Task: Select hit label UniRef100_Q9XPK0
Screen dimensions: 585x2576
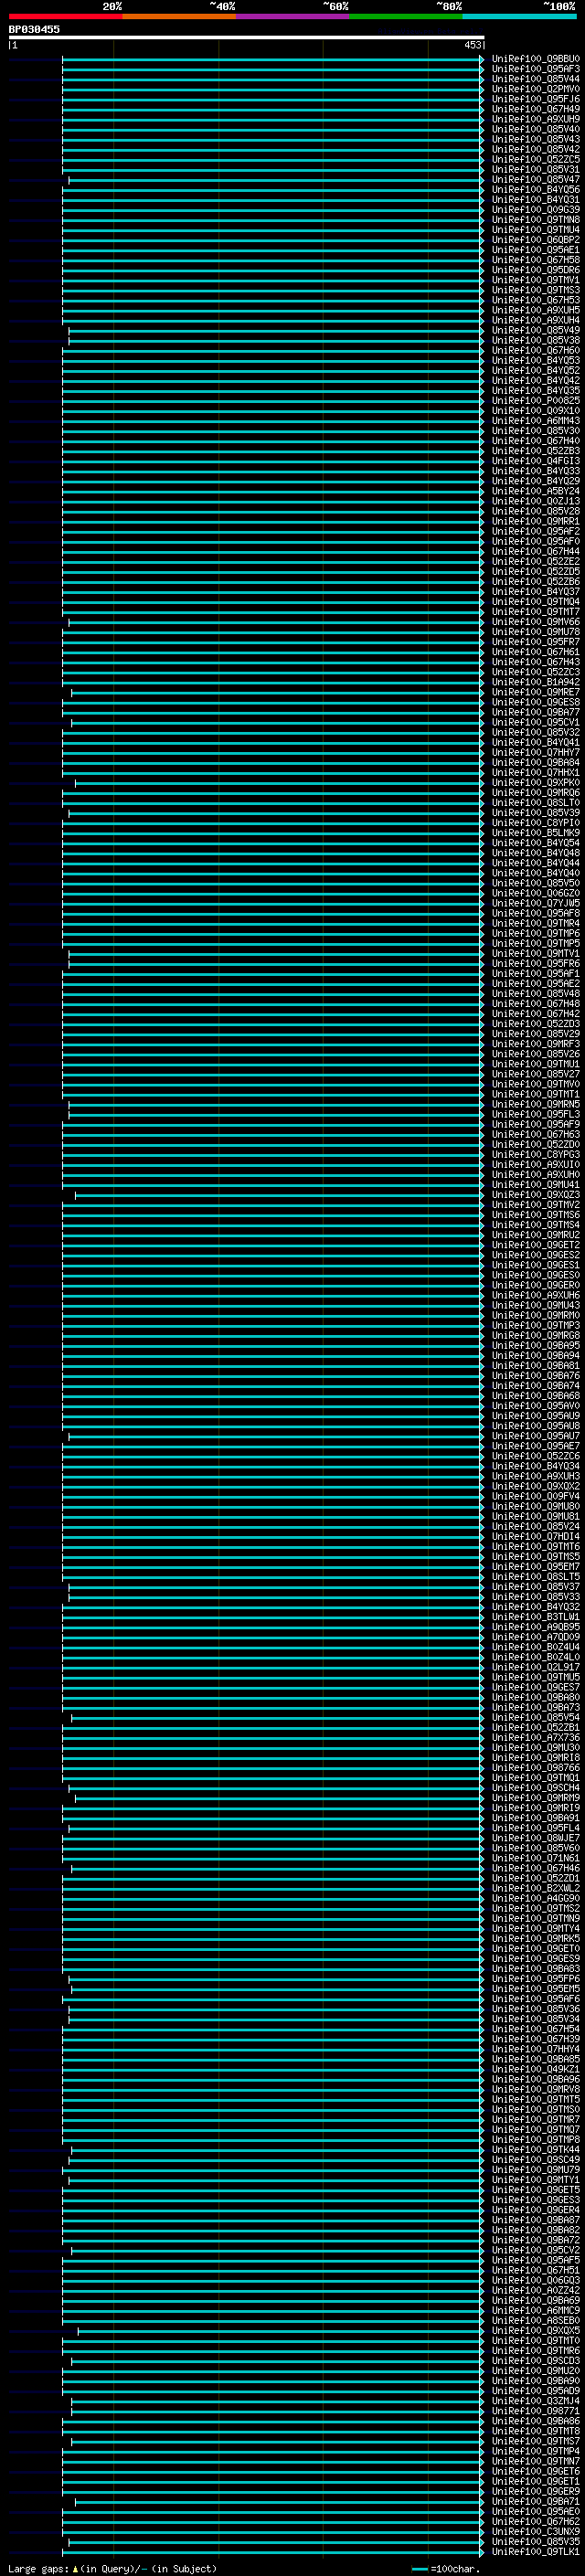Action: click(x=536, y=783)
